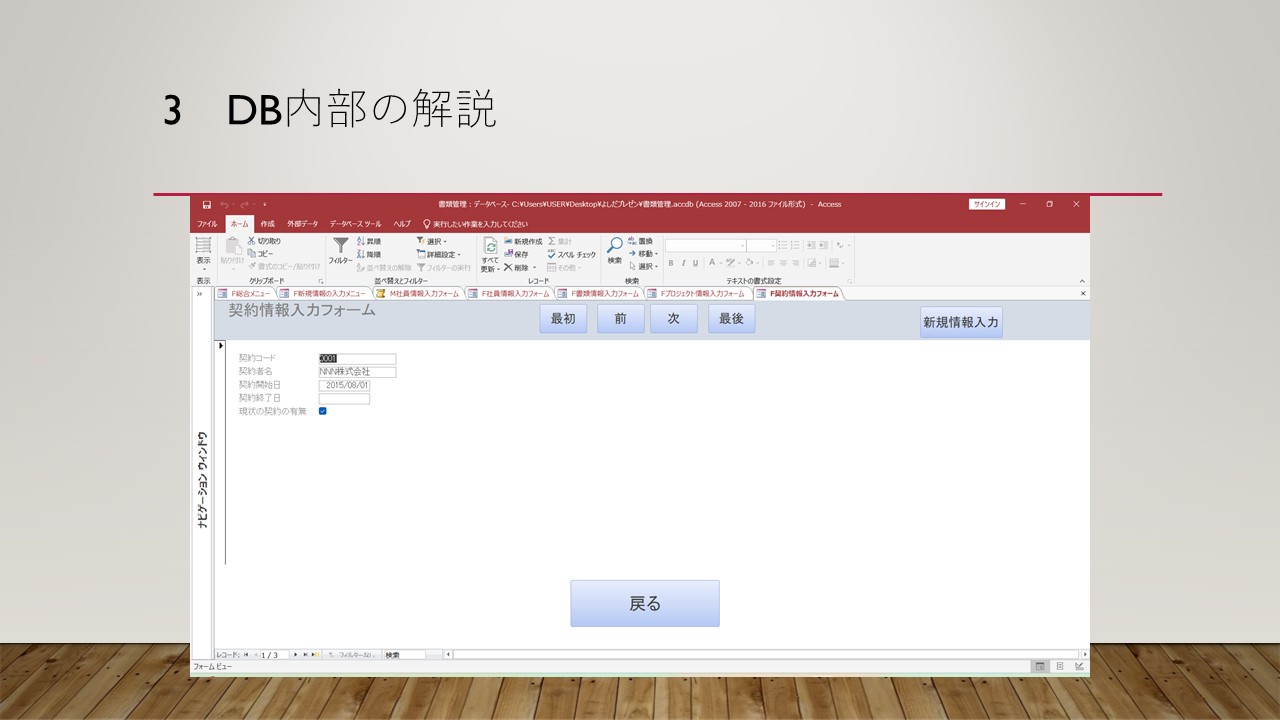Click the Filter funnel icon

[341, 246]
